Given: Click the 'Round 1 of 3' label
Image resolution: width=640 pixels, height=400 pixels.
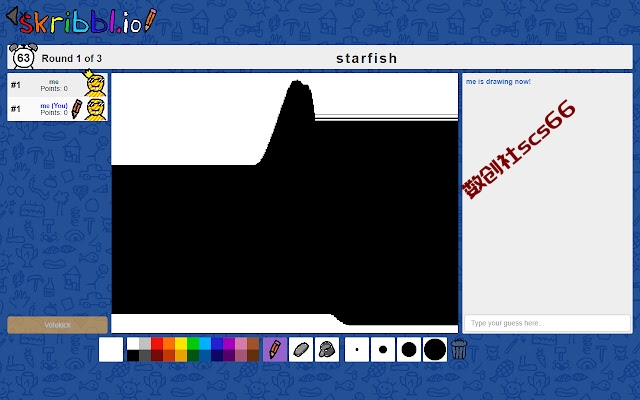Looking at the screenshot, I should tap(71, 58).
